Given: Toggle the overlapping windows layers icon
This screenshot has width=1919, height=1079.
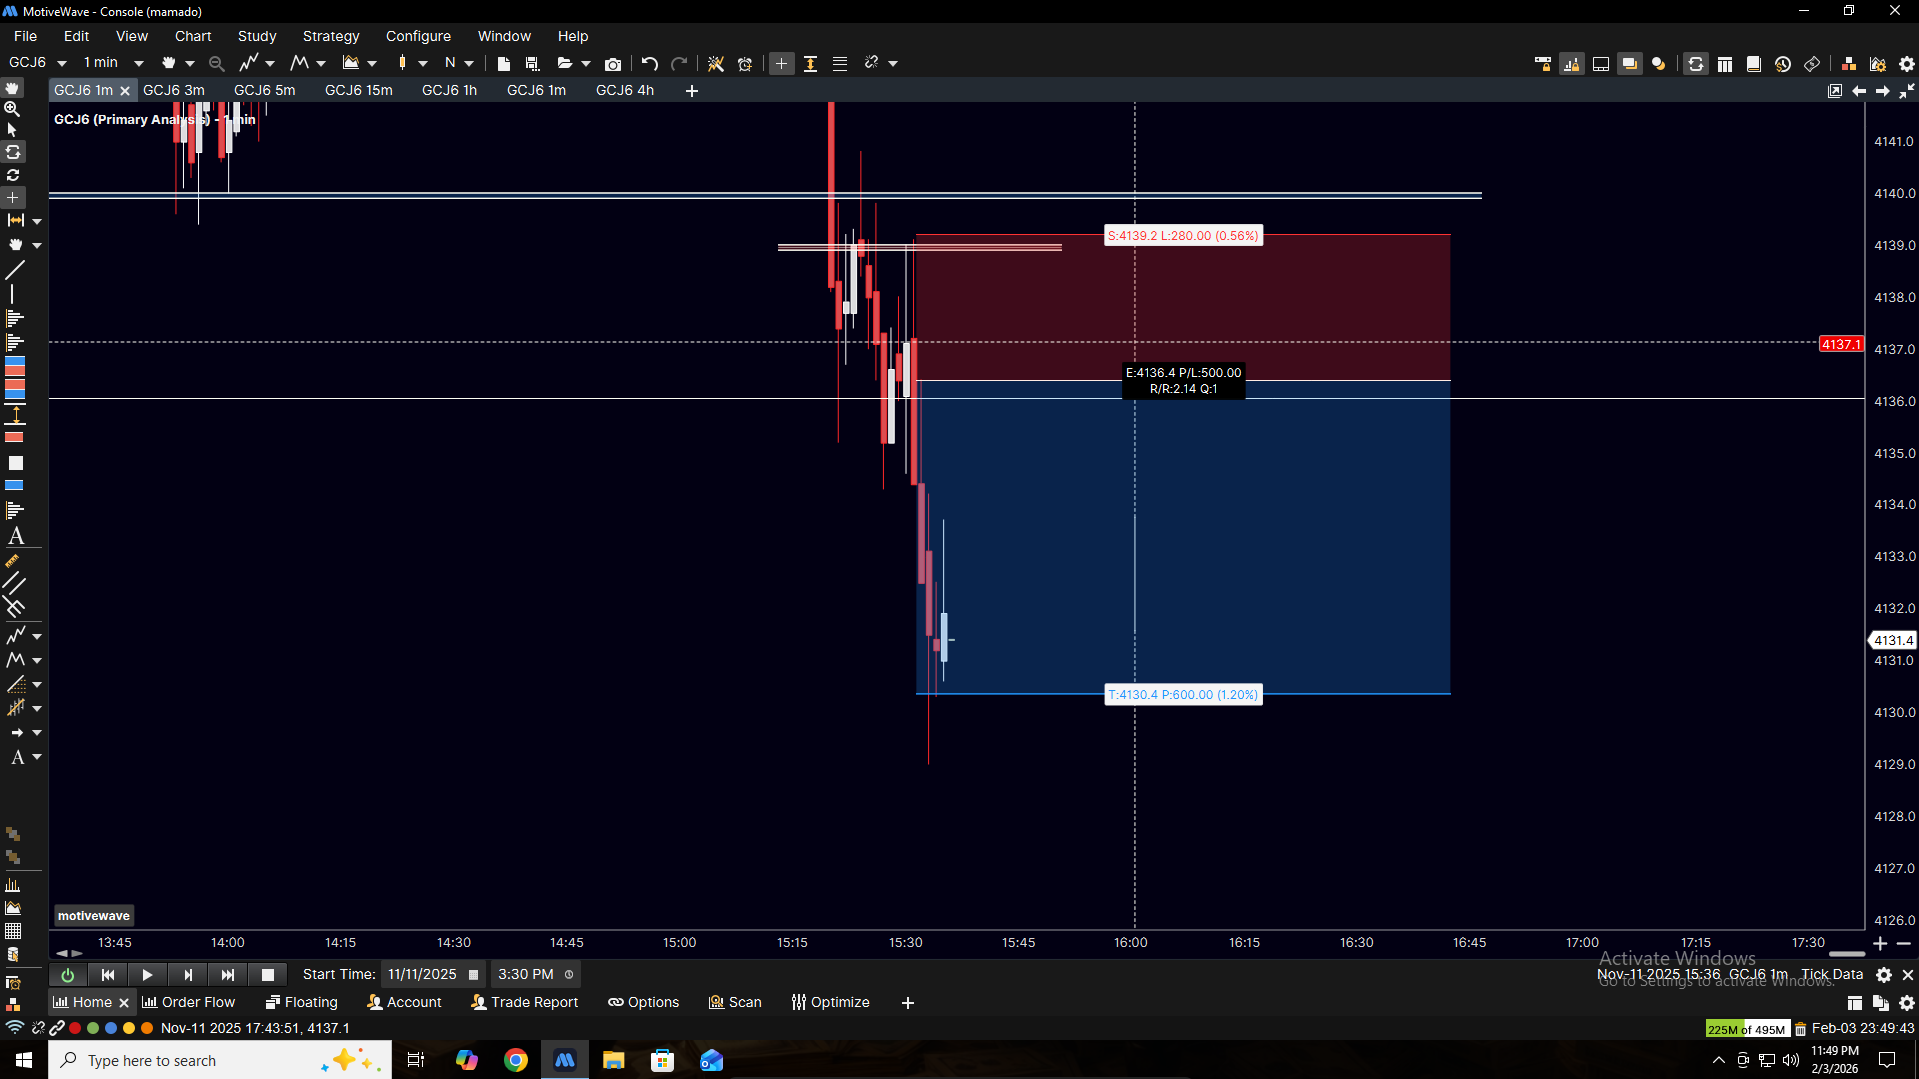Looking at the screenshot, I should point(1630,63).
